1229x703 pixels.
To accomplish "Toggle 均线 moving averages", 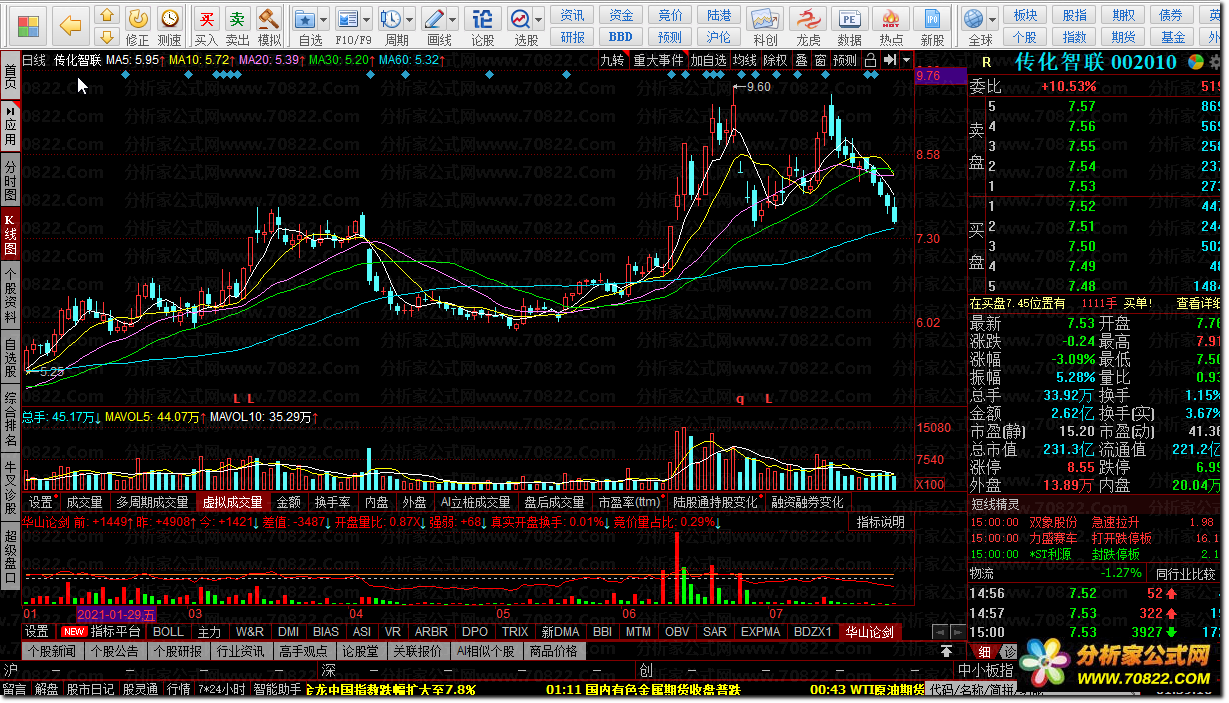I will [x=745, y=60].
